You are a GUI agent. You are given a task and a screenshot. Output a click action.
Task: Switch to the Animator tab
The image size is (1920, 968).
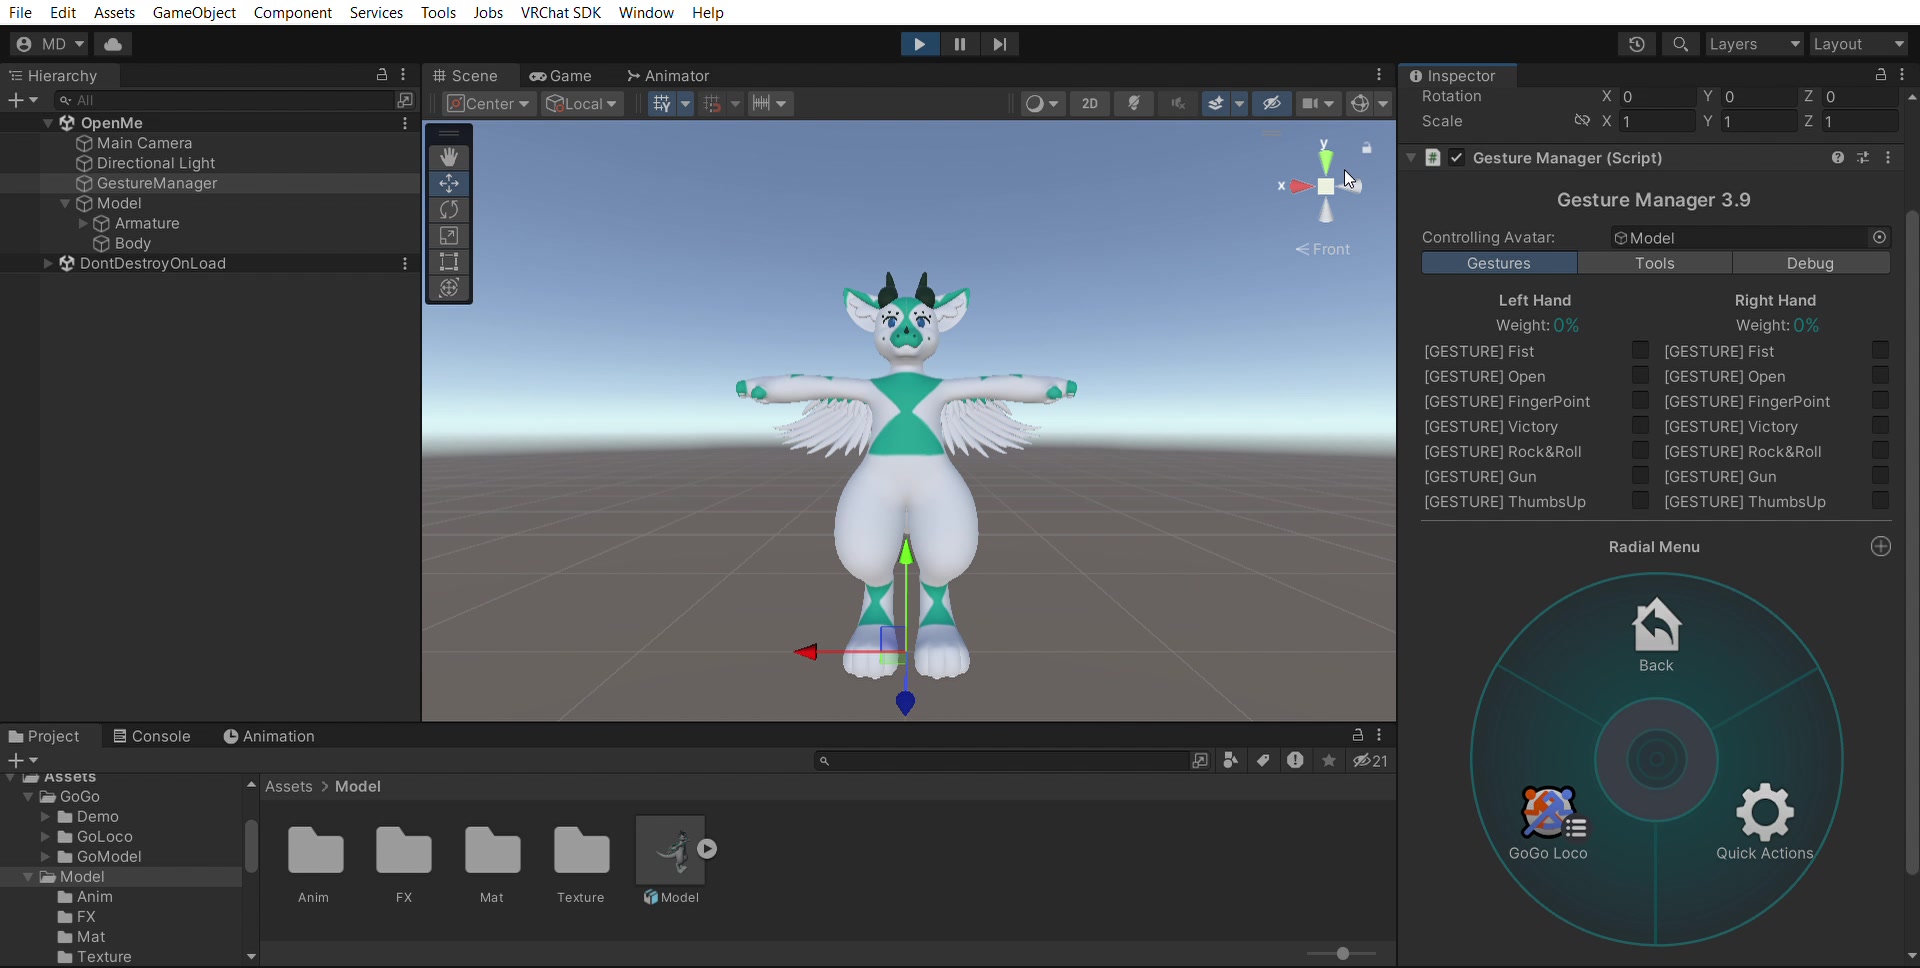point(668,76)
